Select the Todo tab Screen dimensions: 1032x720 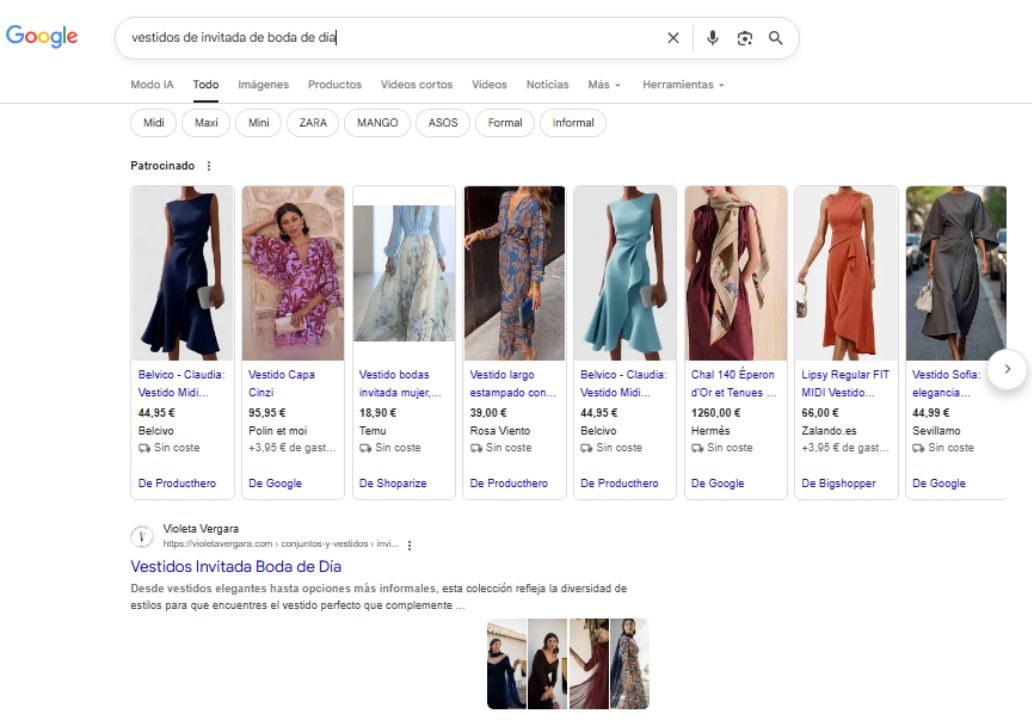coord(205,85)
